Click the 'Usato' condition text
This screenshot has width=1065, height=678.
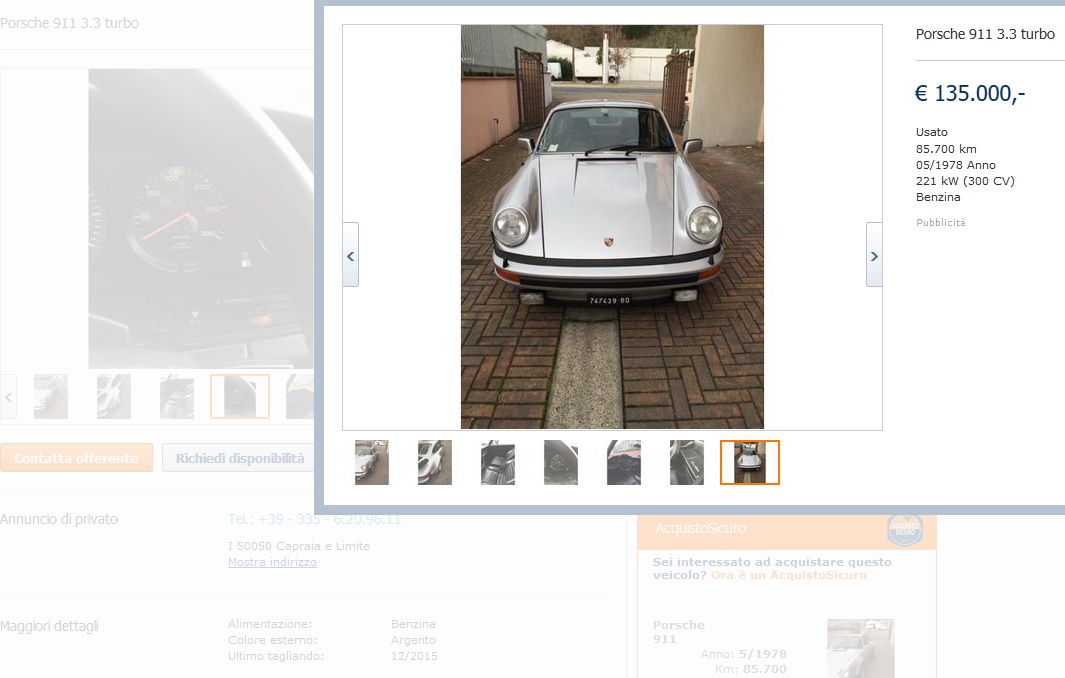932,132
